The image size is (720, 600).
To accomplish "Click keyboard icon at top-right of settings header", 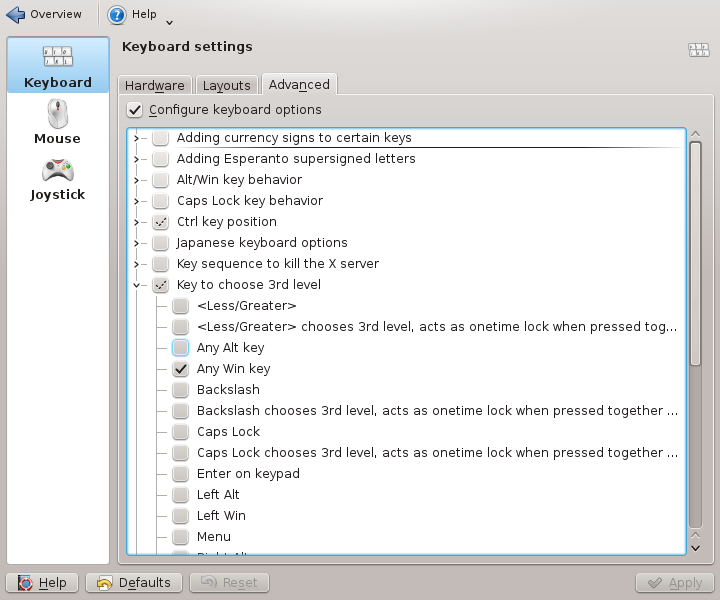I will point(698,50).
